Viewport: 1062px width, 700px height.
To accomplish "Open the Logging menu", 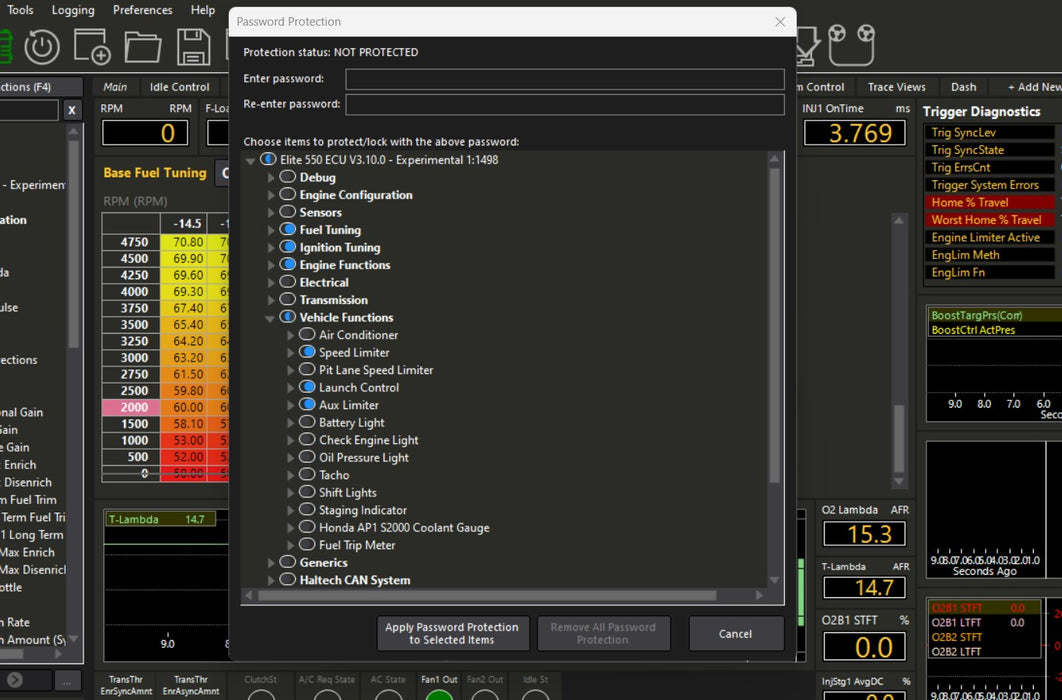I will point(73,10).
